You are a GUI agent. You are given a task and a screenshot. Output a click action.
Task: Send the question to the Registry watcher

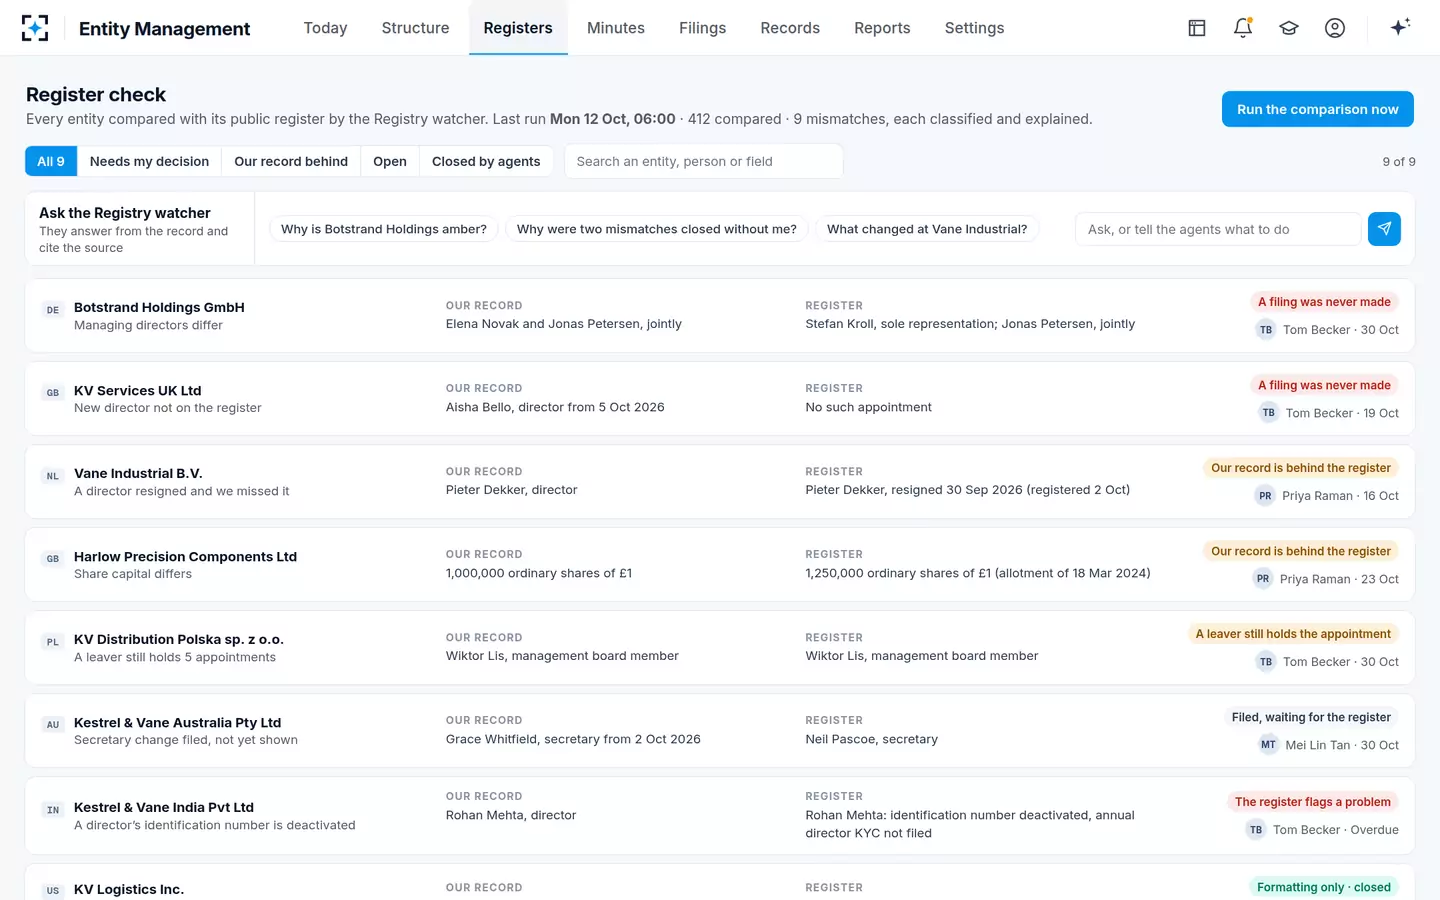tap(1384, 229)
